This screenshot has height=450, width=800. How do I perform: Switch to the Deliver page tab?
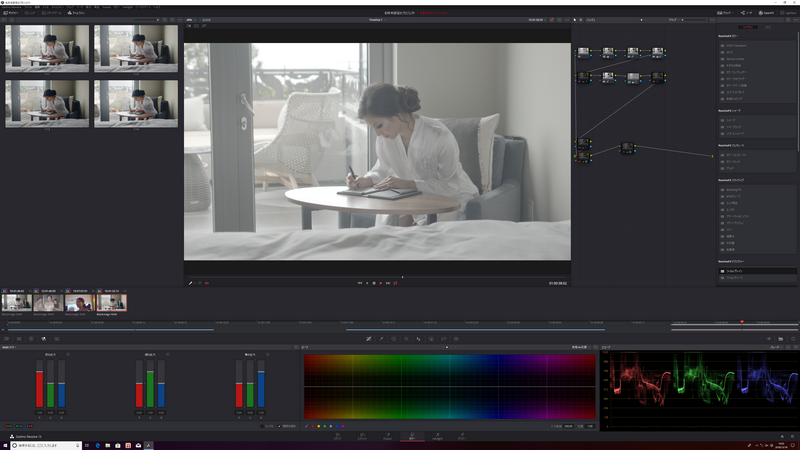[462, 436]
